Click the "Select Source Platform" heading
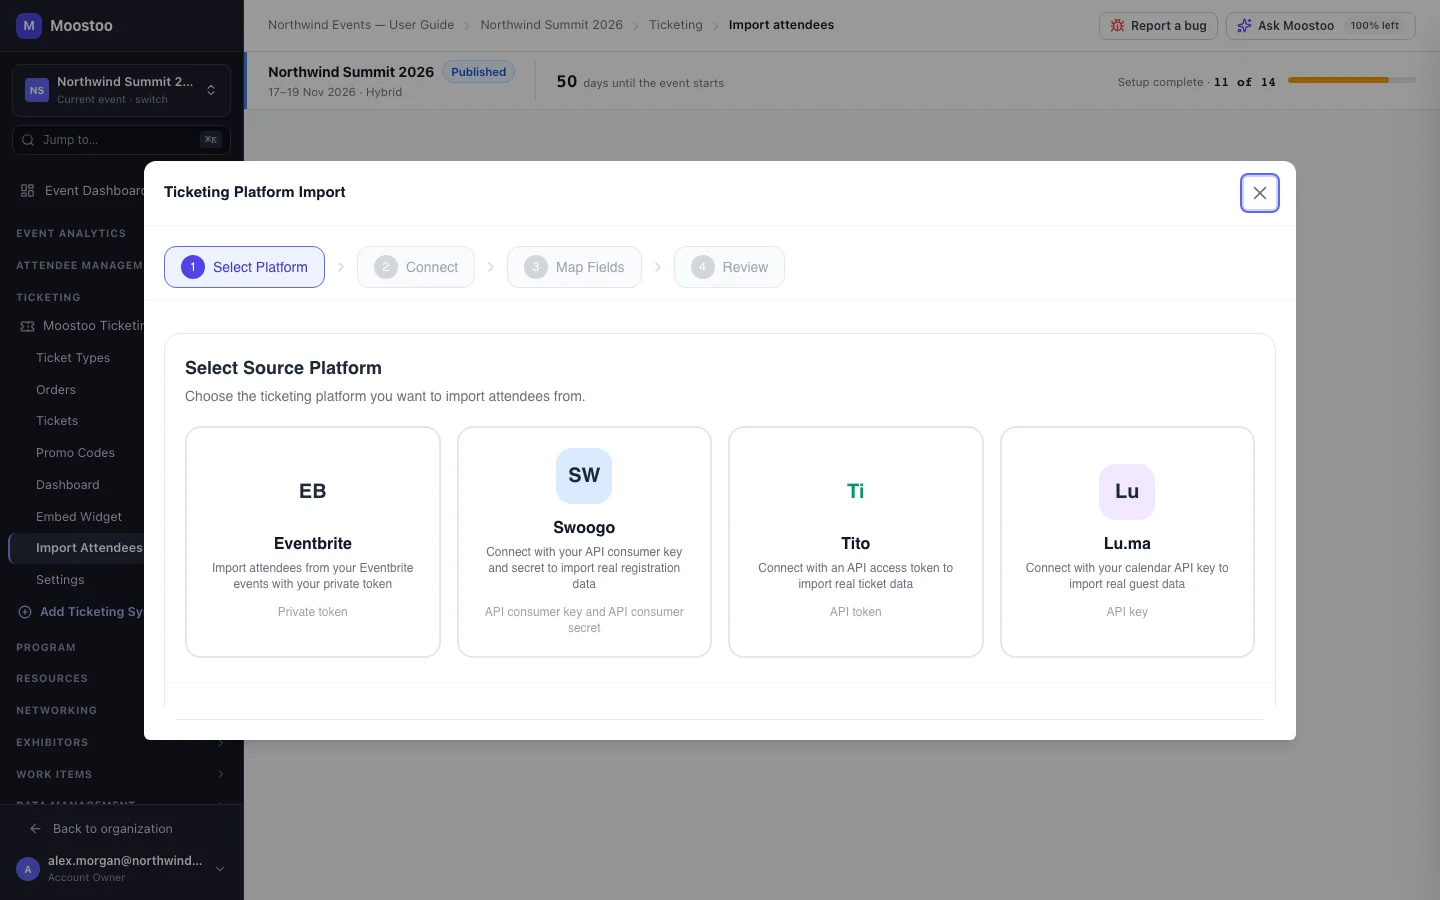The width and height of the screenshot is (1440, 900). point(283,368)
